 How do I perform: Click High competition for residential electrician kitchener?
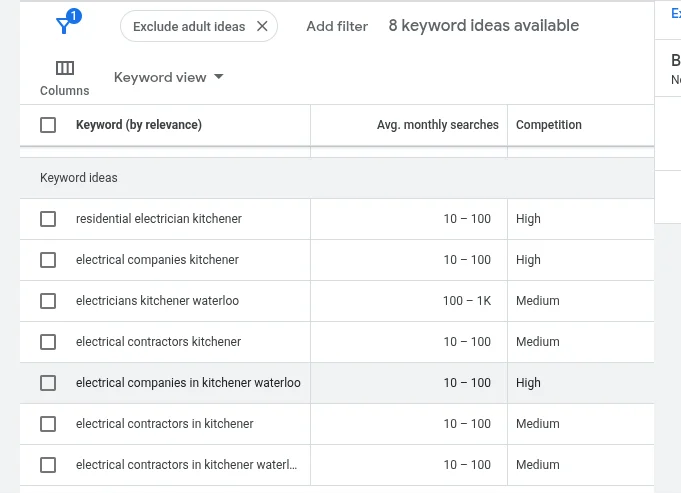[x=528, y=218]
